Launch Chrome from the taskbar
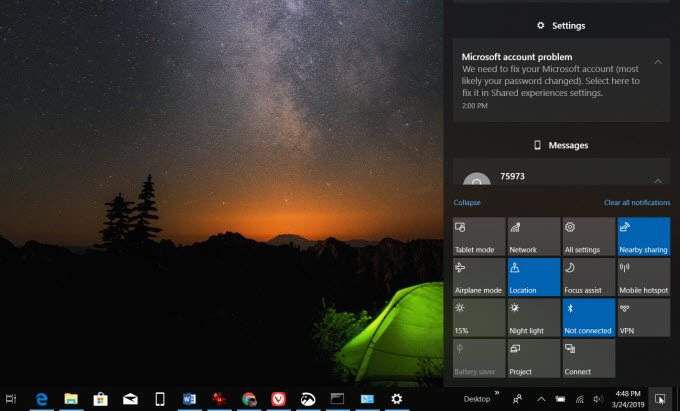 coord(249,399)
